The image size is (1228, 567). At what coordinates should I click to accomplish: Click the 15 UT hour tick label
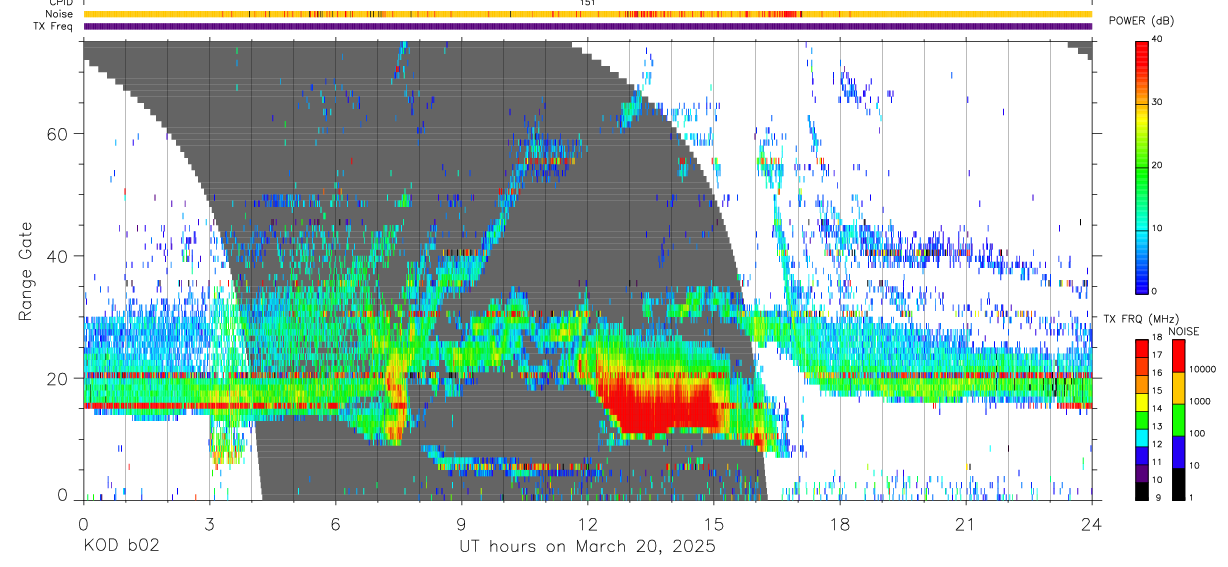(x=713, y=524)
